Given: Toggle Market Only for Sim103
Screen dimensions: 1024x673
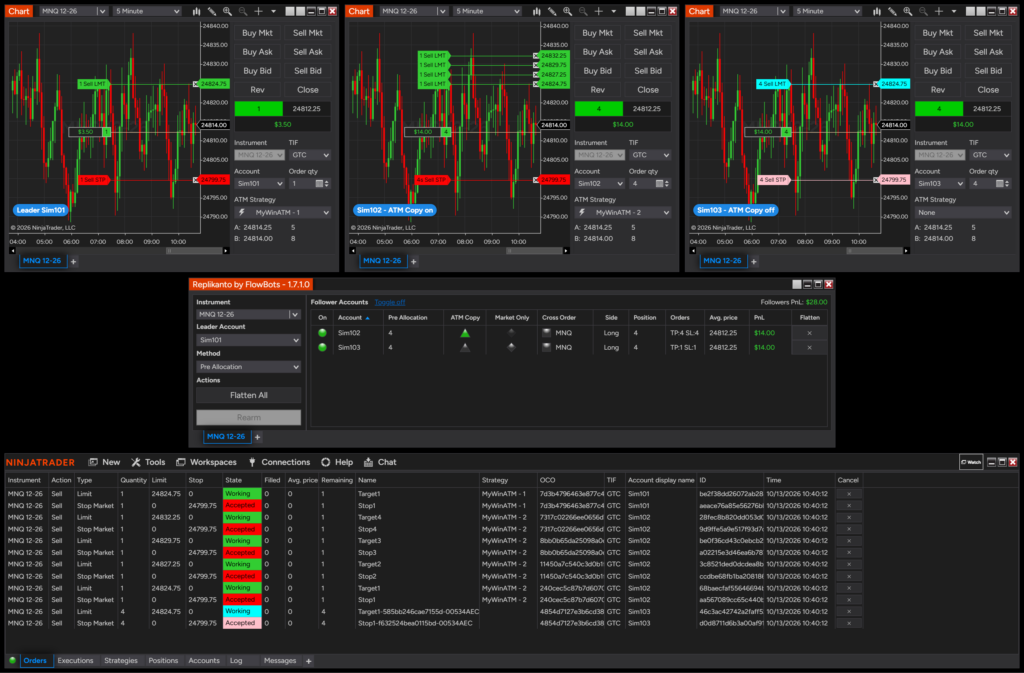Looking at the screenshot, I should (x=511, y=348).
